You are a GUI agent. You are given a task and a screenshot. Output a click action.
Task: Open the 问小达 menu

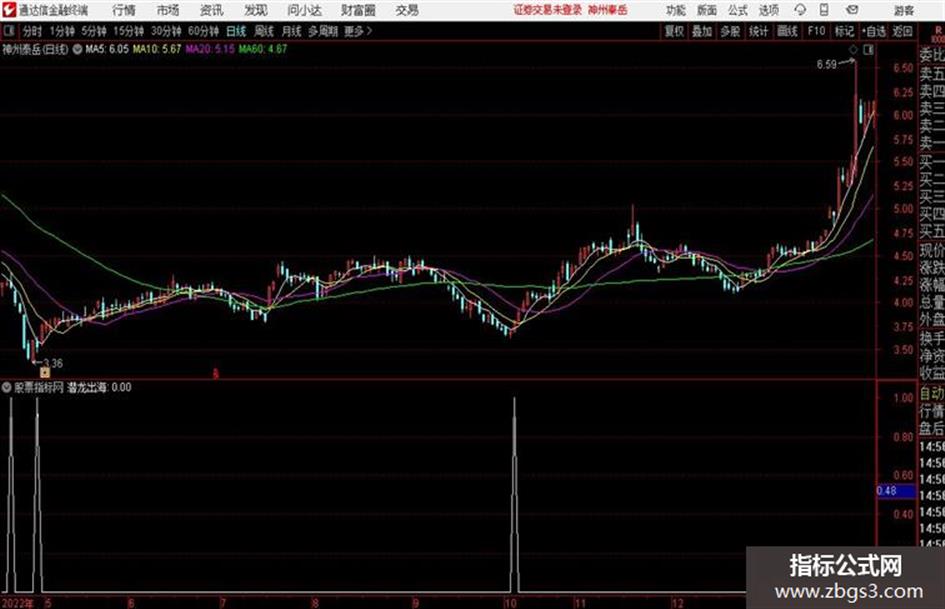pos(304,10)
